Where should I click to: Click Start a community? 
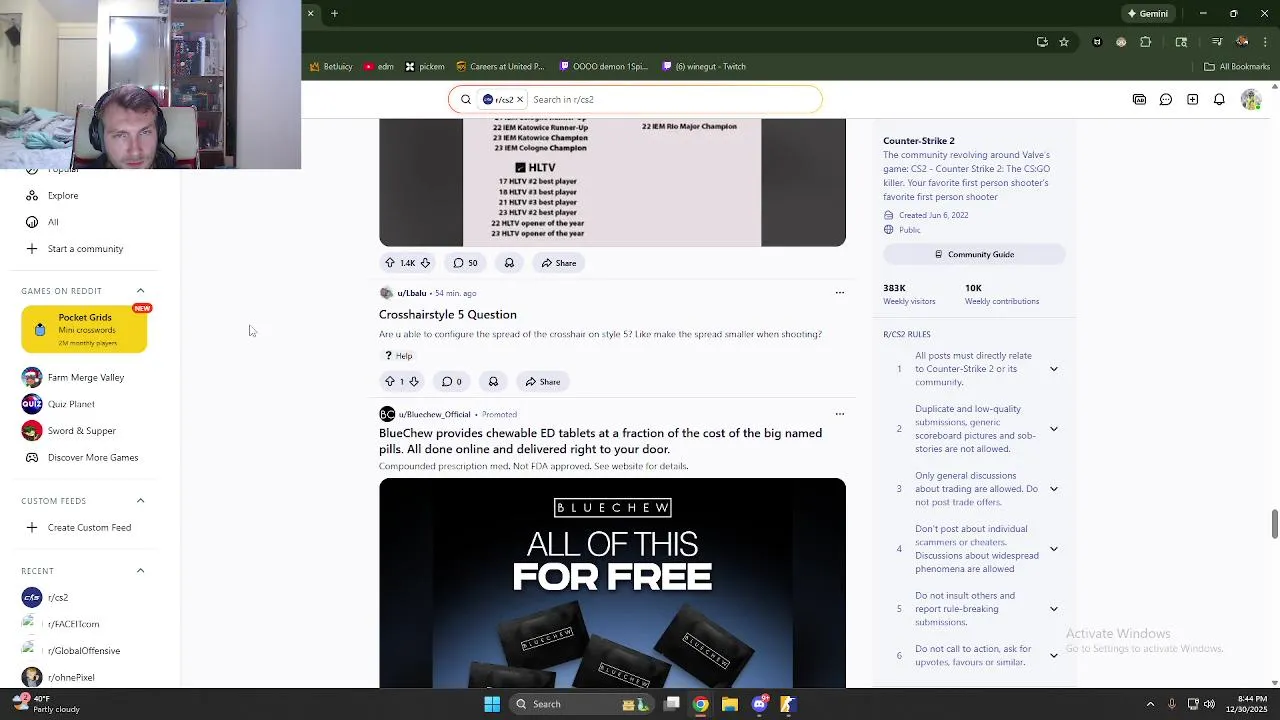point(85,249)
